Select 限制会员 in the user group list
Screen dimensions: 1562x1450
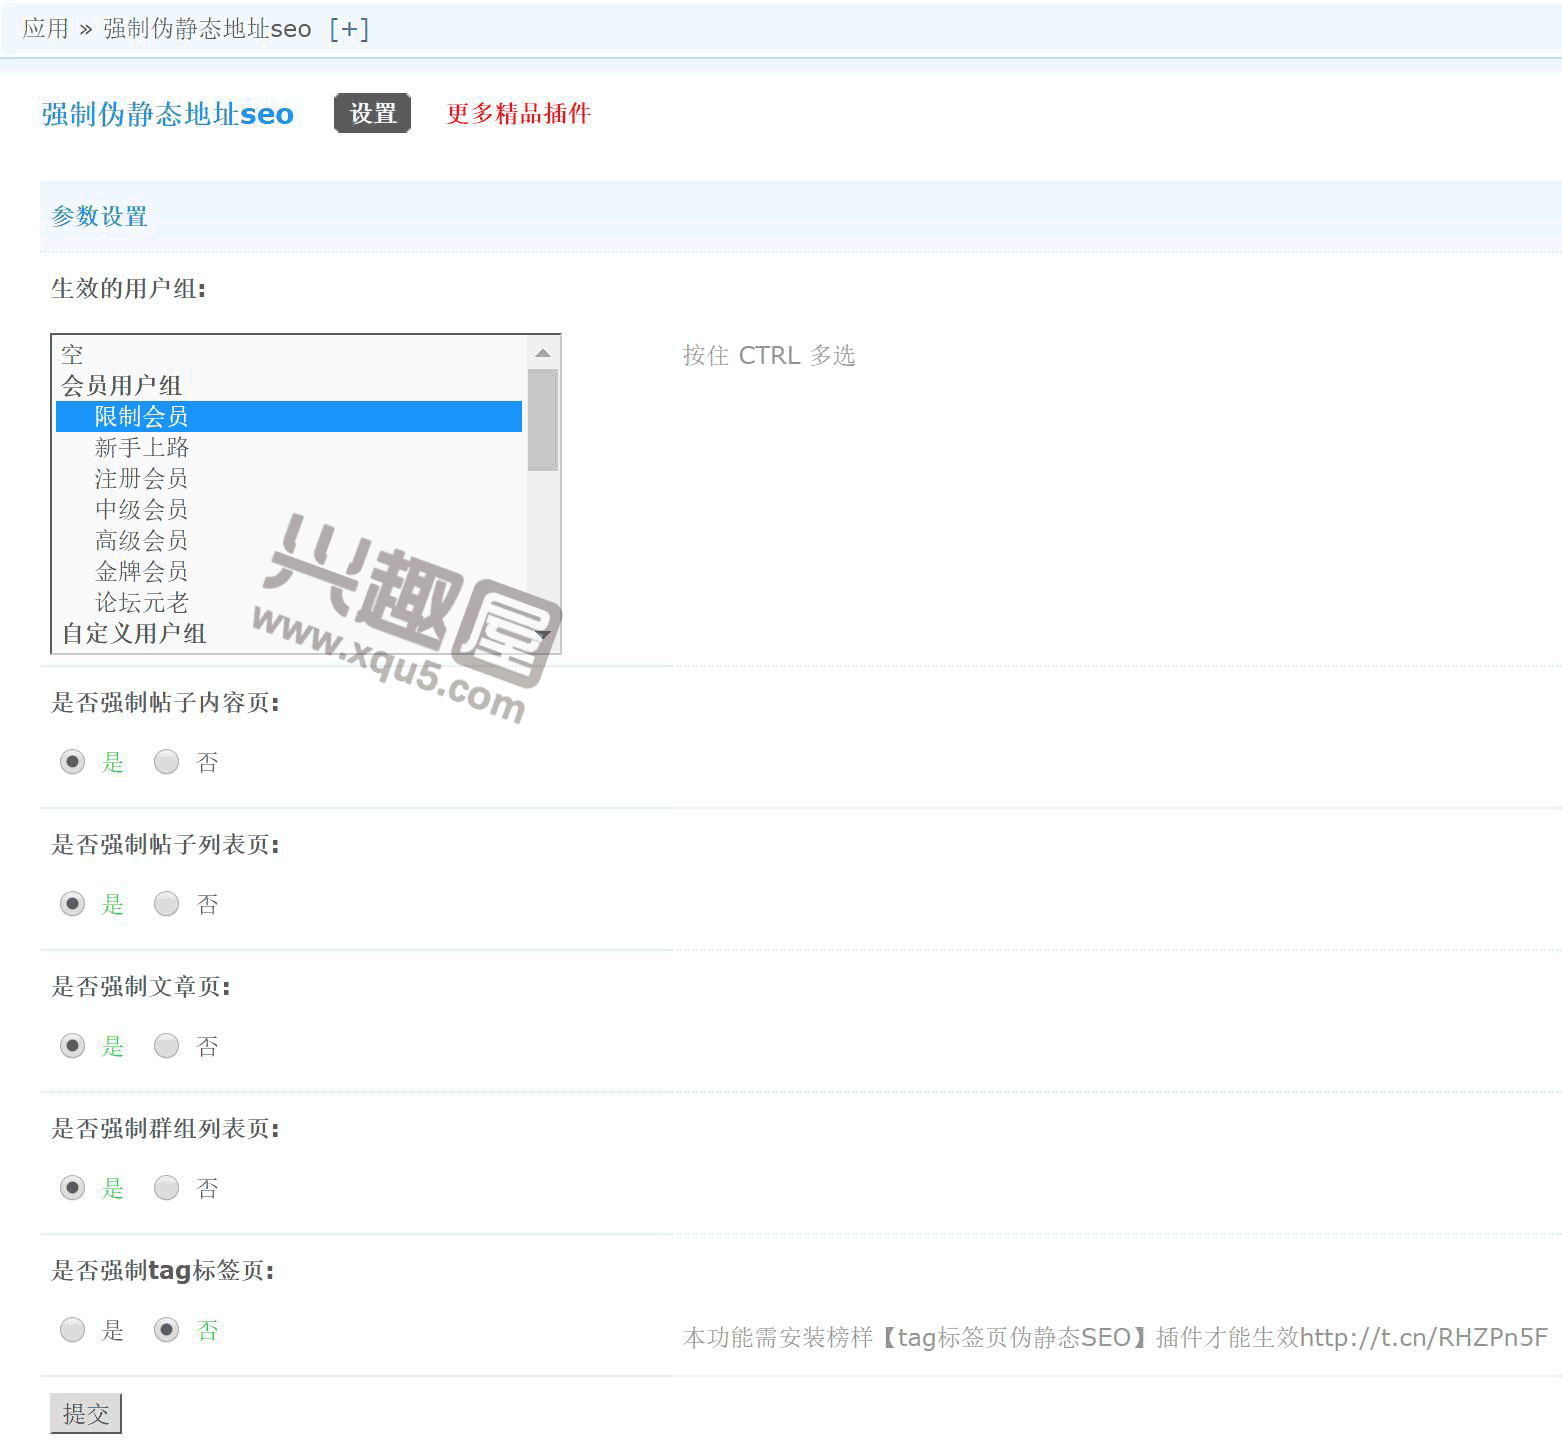coord(289,417)
